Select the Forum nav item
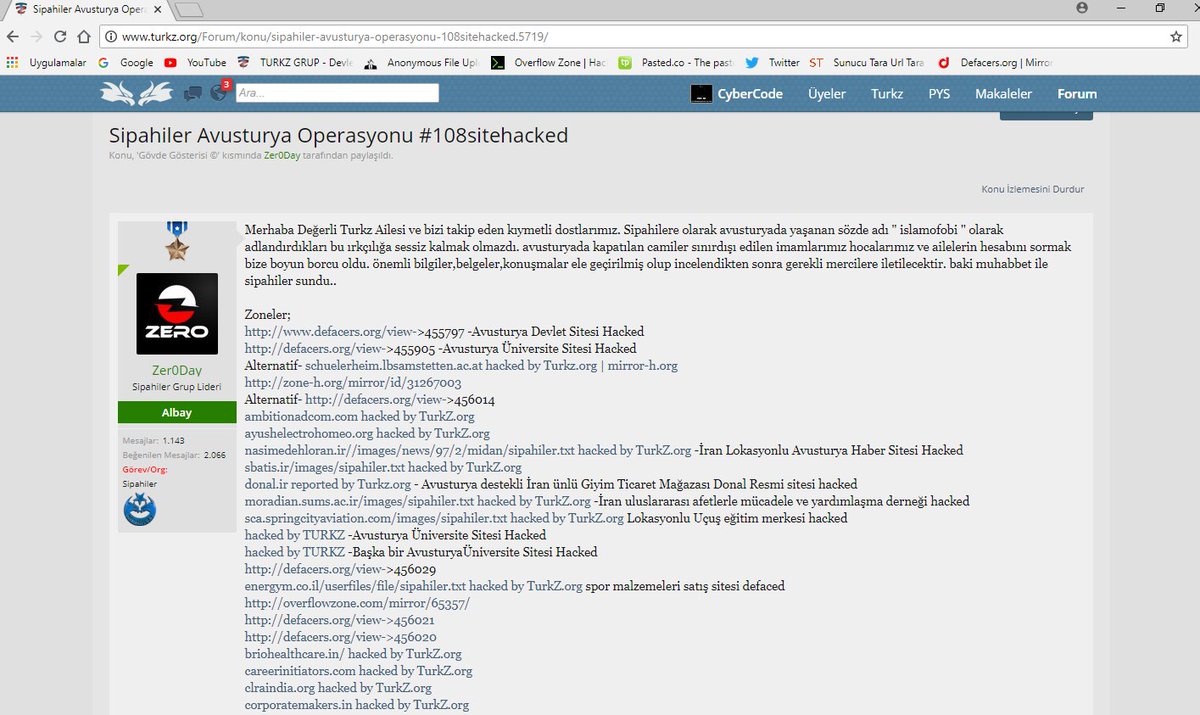The image size is (1200, 715). (x=1077, y=94)
